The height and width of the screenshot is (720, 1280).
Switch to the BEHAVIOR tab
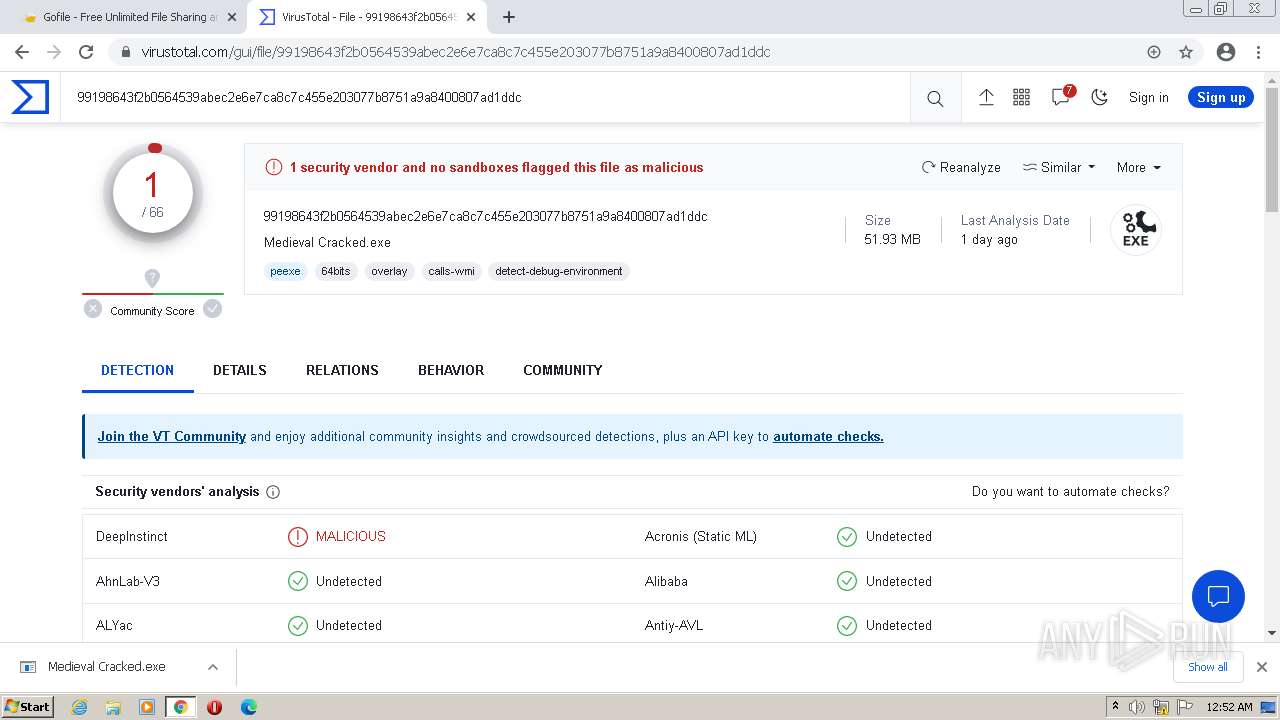click(x=451, y=370)
